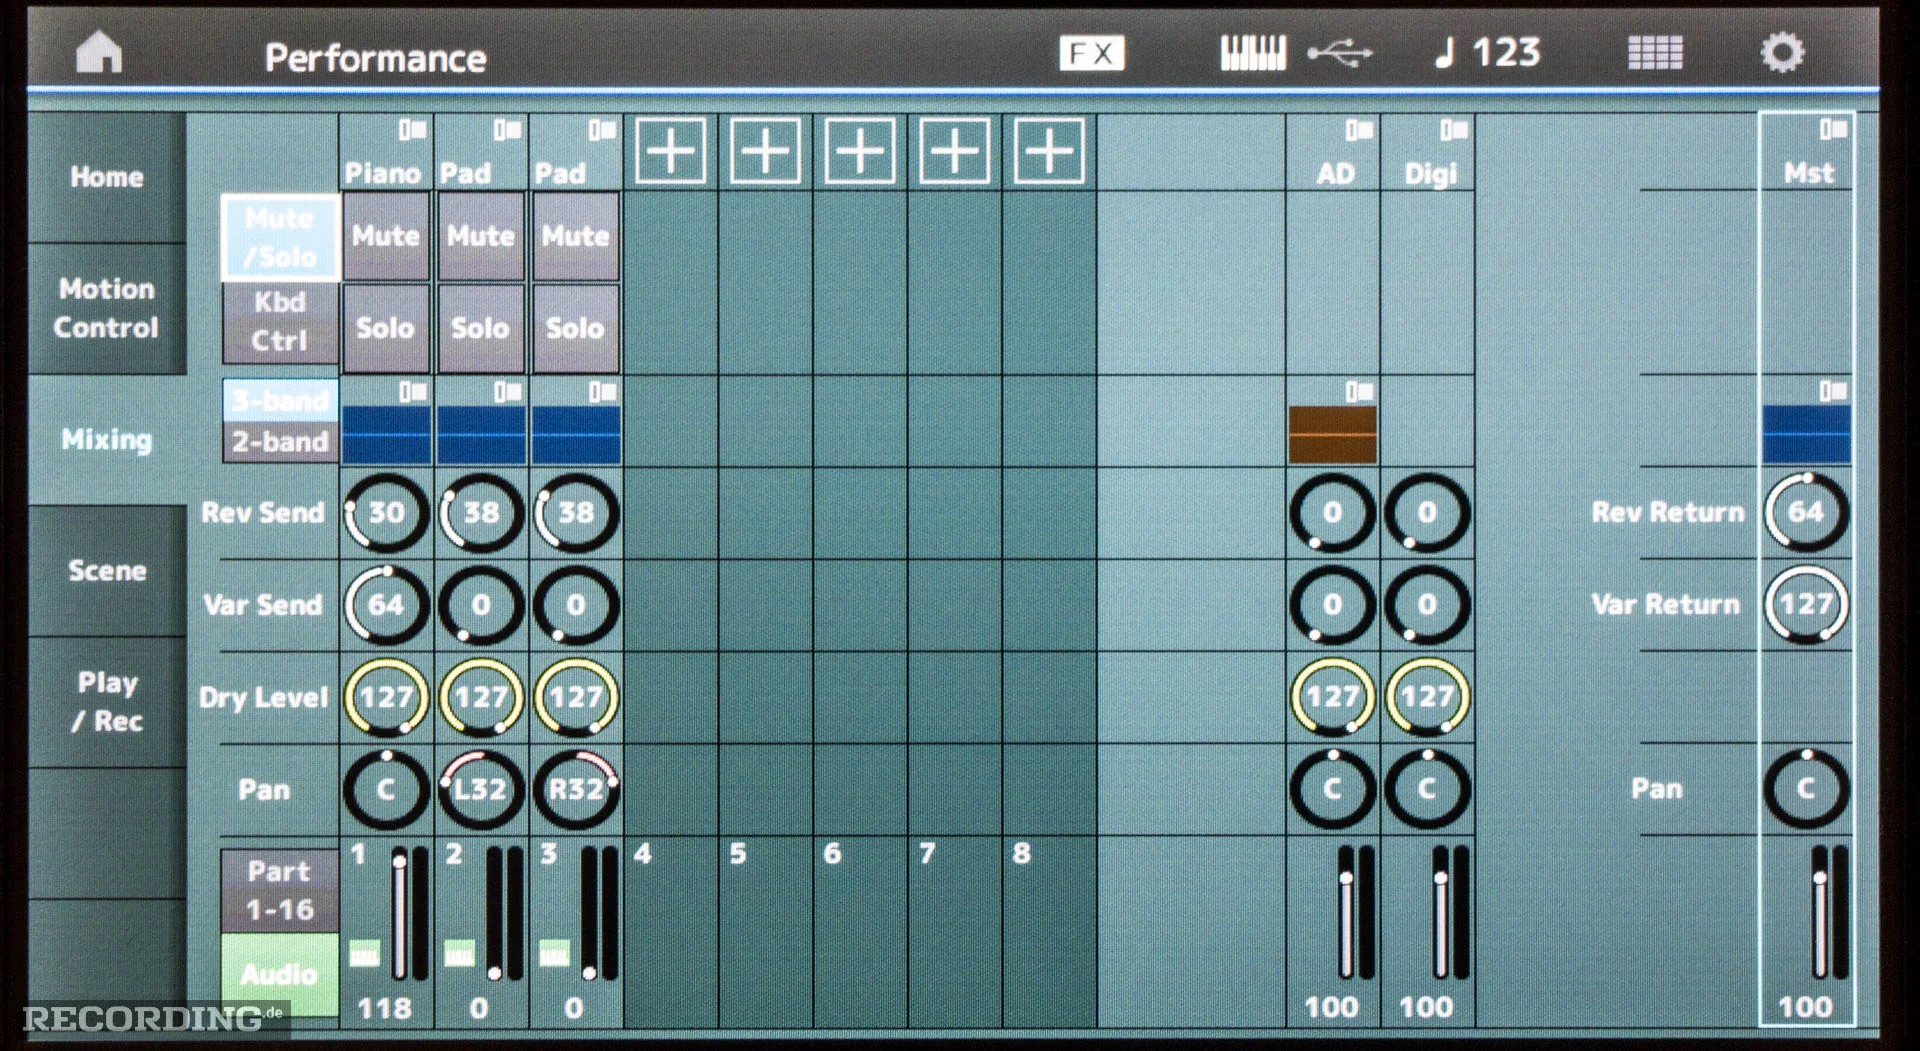Image resolution: width=1920 pixels, height=1051 pixels.
Task: Select the Piano Var Send knob (64)
Action: click(386, 605)
